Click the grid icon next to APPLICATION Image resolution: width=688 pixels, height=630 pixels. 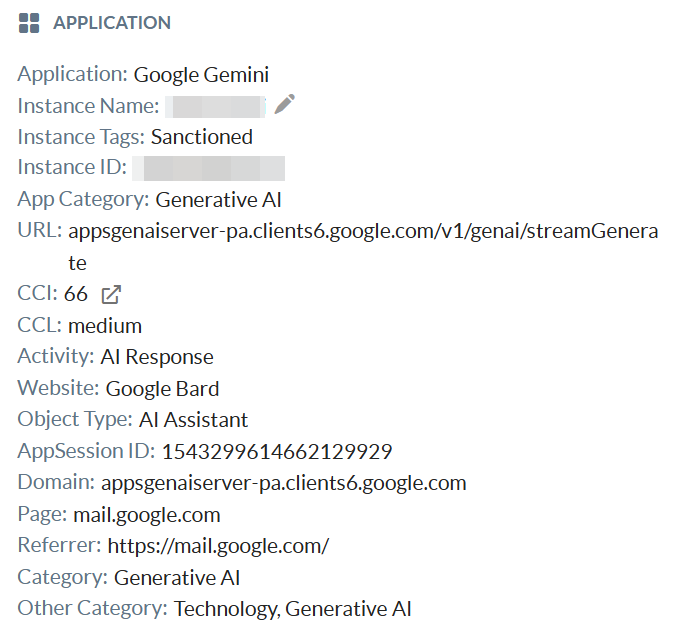(29, 23)
